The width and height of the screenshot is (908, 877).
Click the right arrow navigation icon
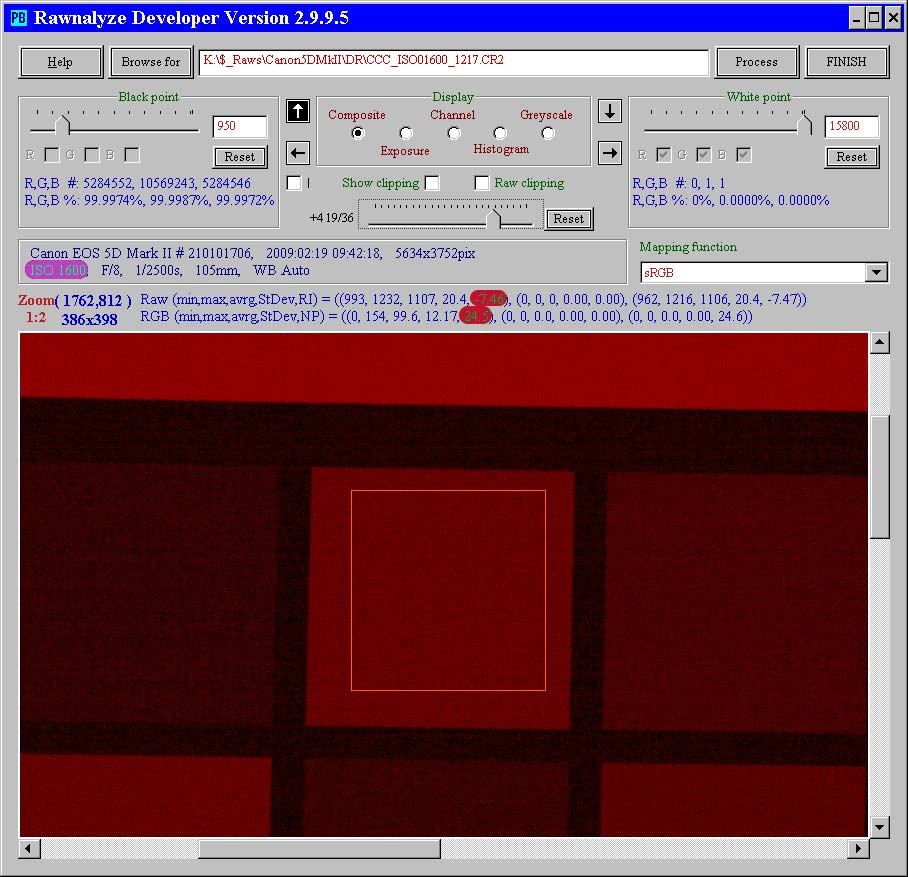point(610,153)
